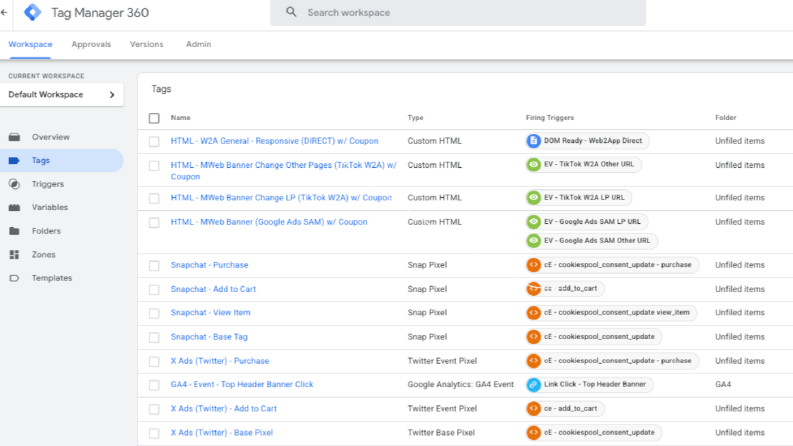Check the Snapchat - Base Tag checkbox
The width and height of the screenshot is (793, 446).
[154, 337]
